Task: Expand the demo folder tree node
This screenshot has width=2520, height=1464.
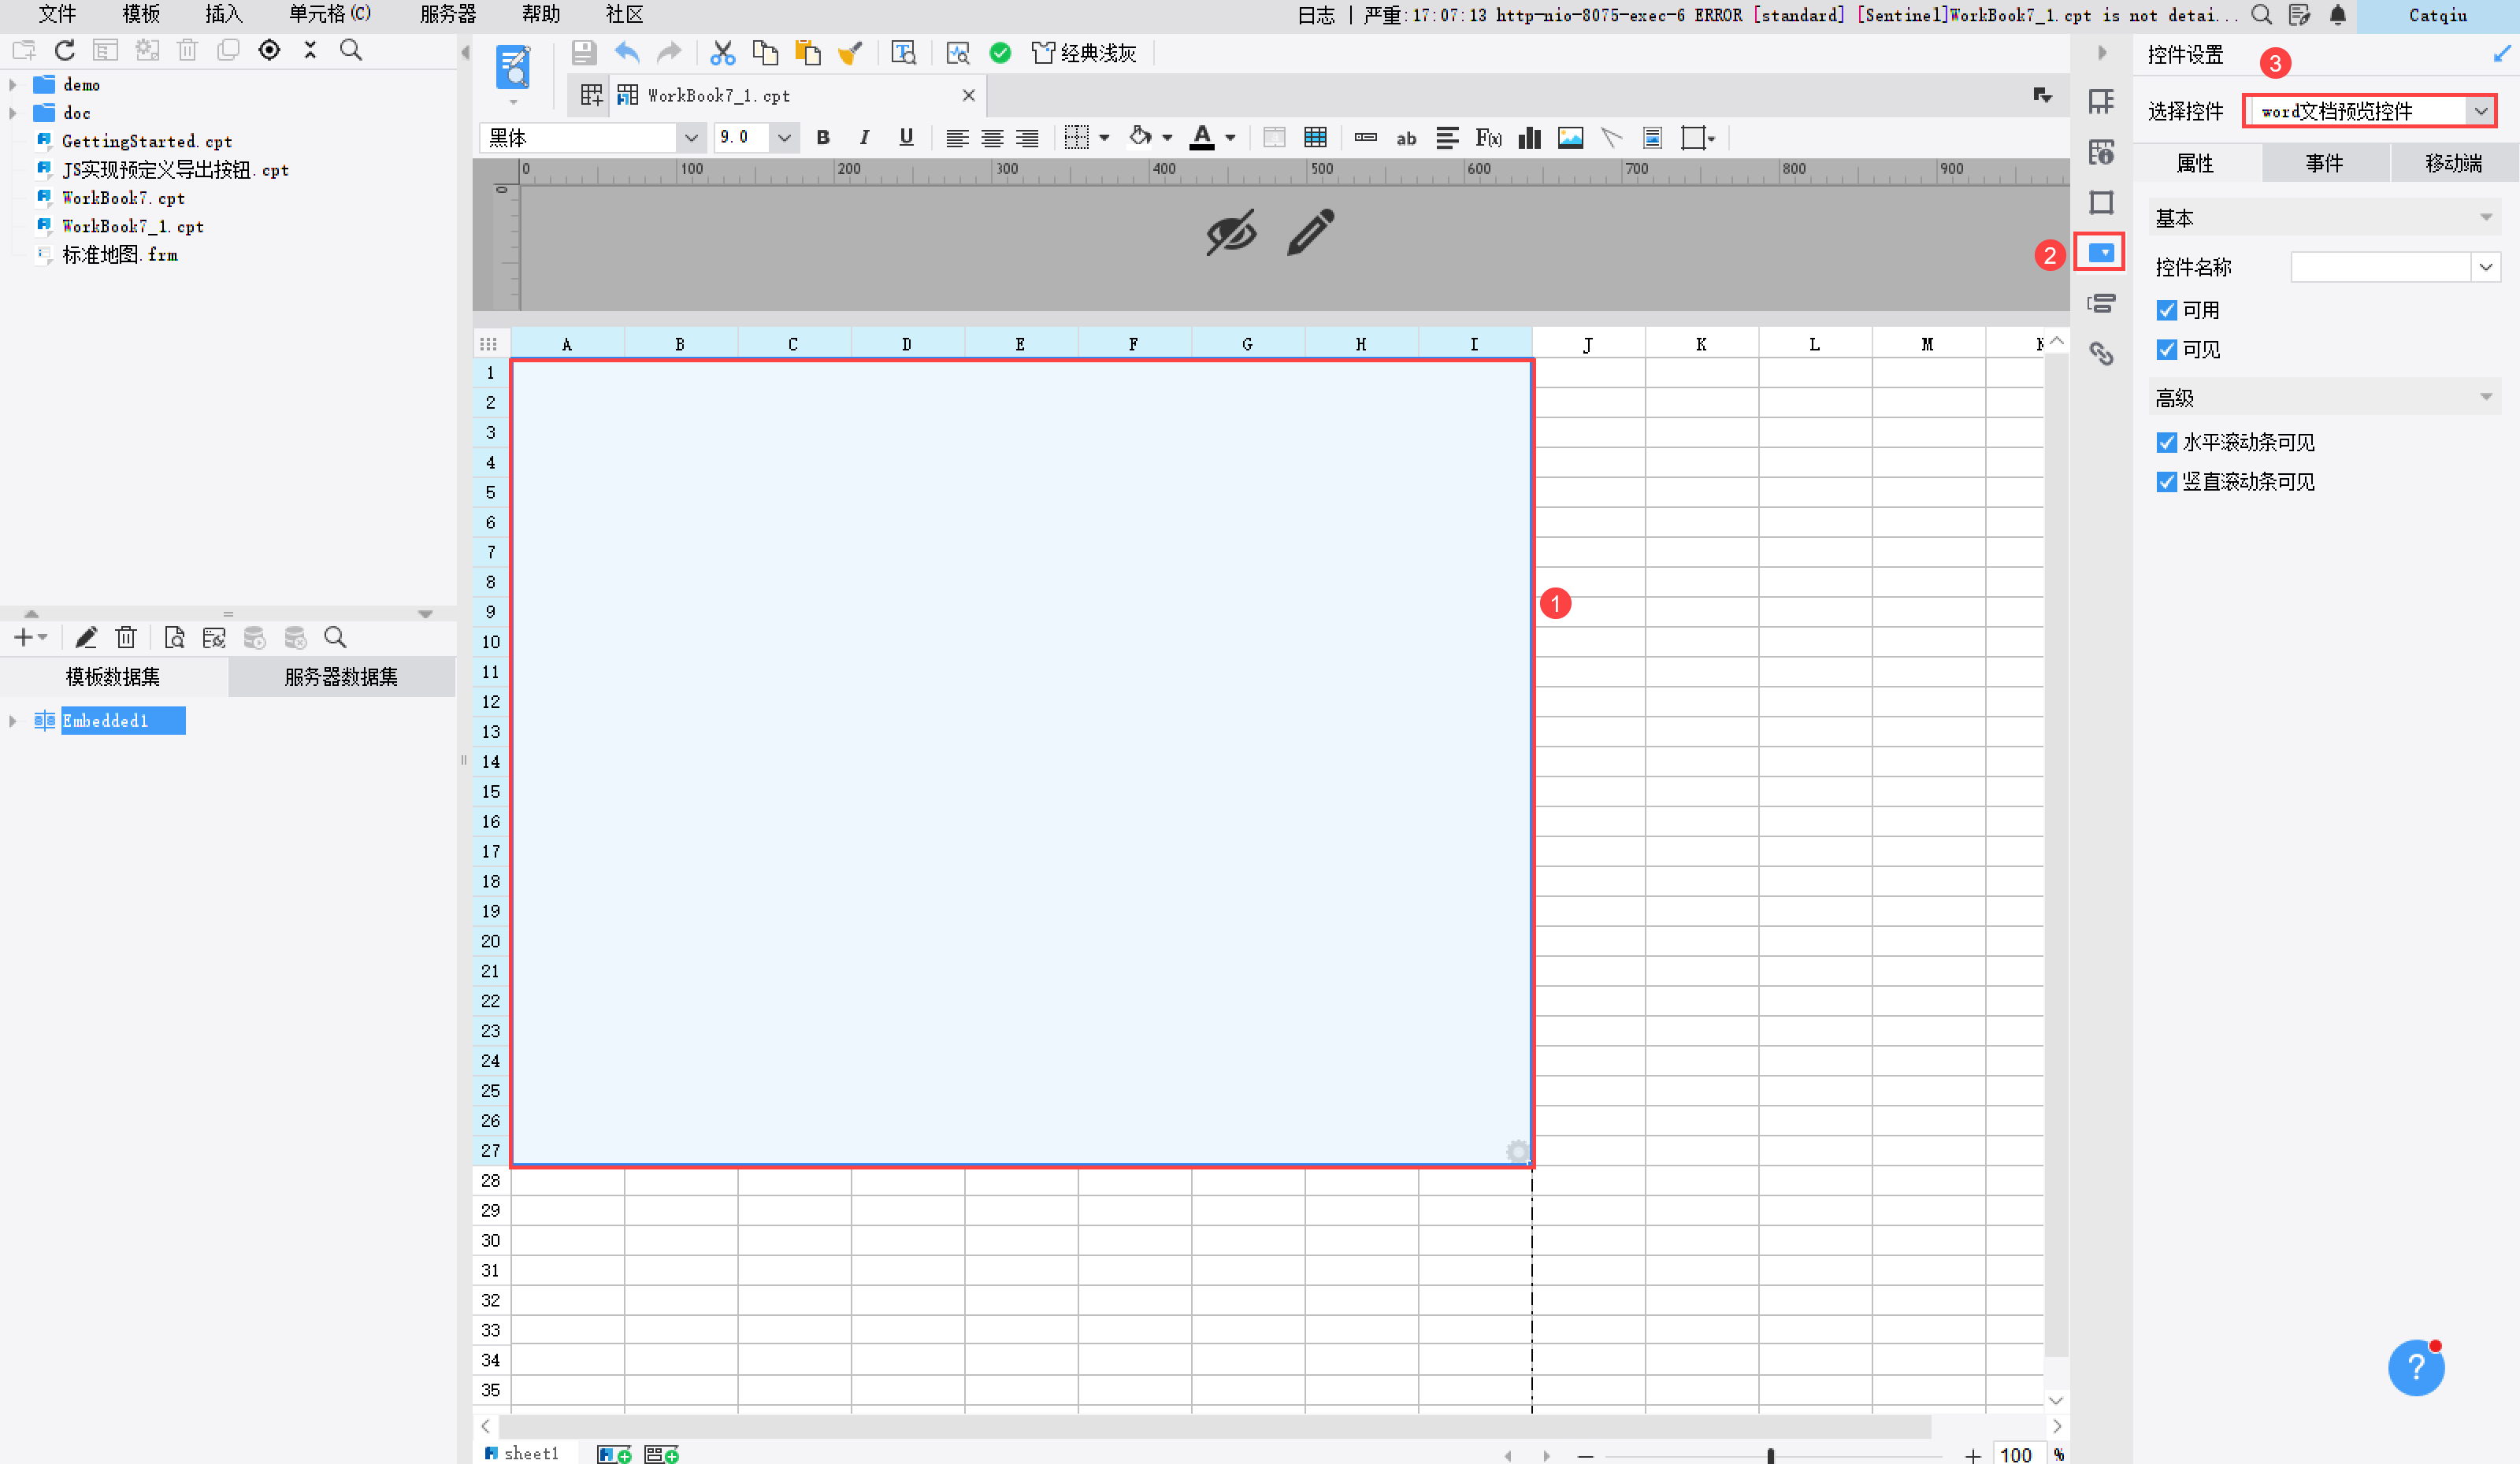Action: coord(13,85)
